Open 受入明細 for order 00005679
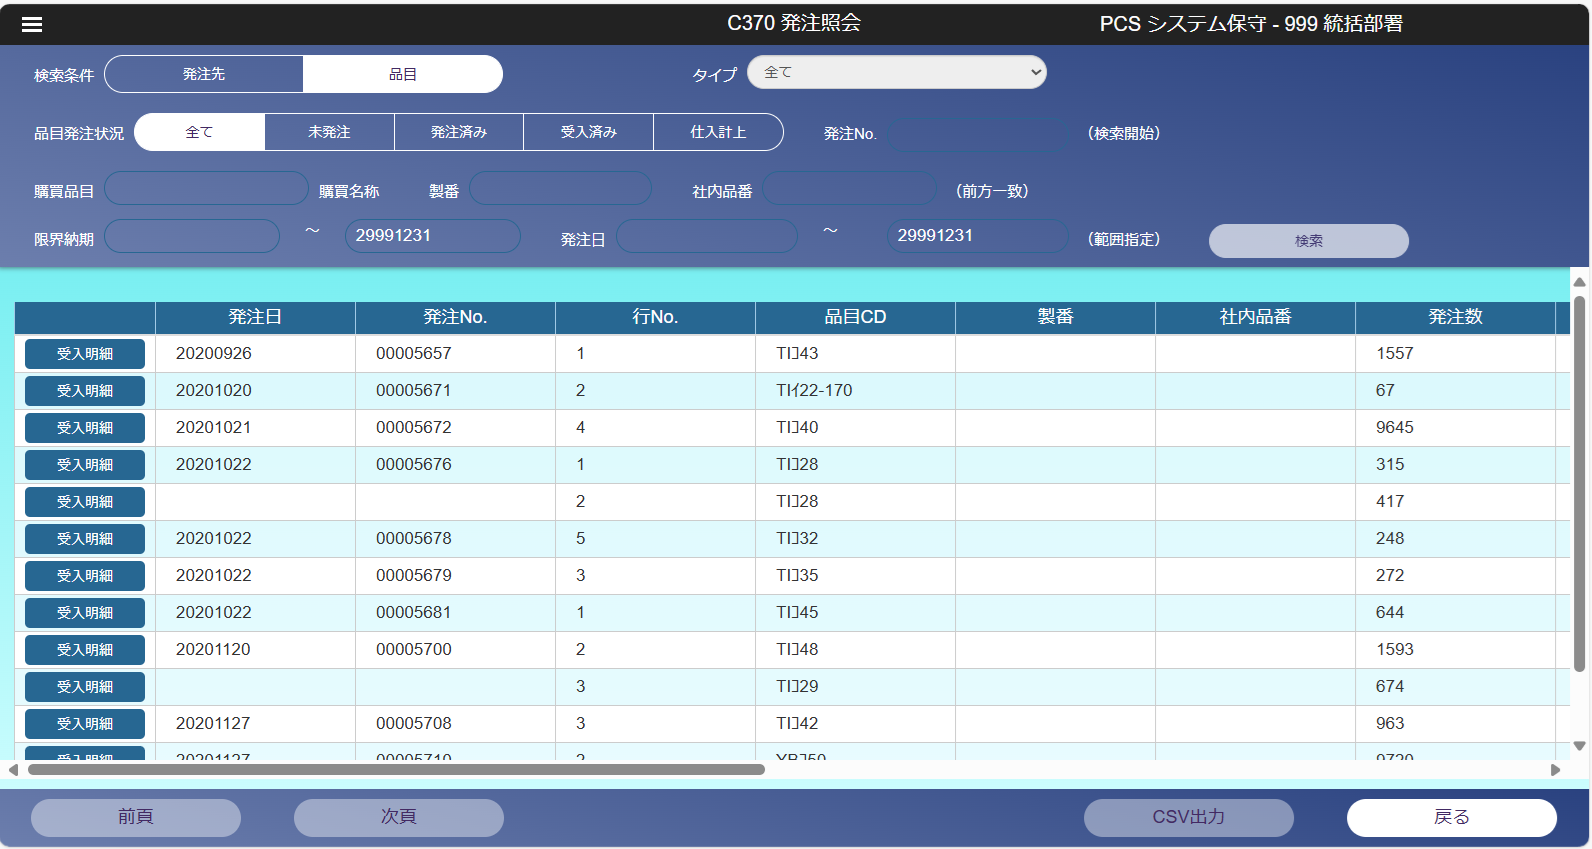Image resolution: width=1592 pixels, height=849 pixels. coord(85,576)
